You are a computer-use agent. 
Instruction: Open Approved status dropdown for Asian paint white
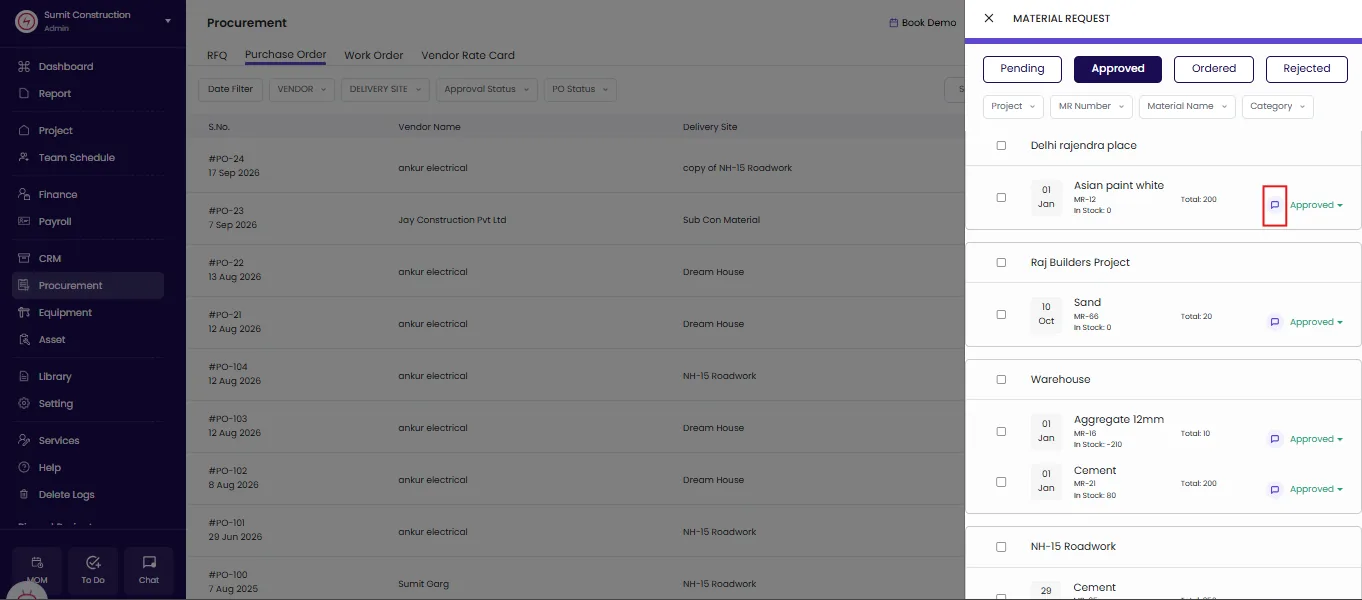tap(1316, 205)
